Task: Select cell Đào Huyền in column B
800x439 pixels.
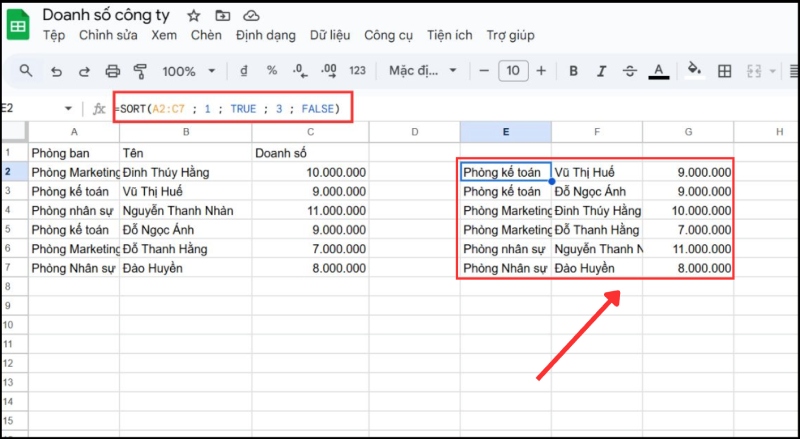Action: pos(186,268)
